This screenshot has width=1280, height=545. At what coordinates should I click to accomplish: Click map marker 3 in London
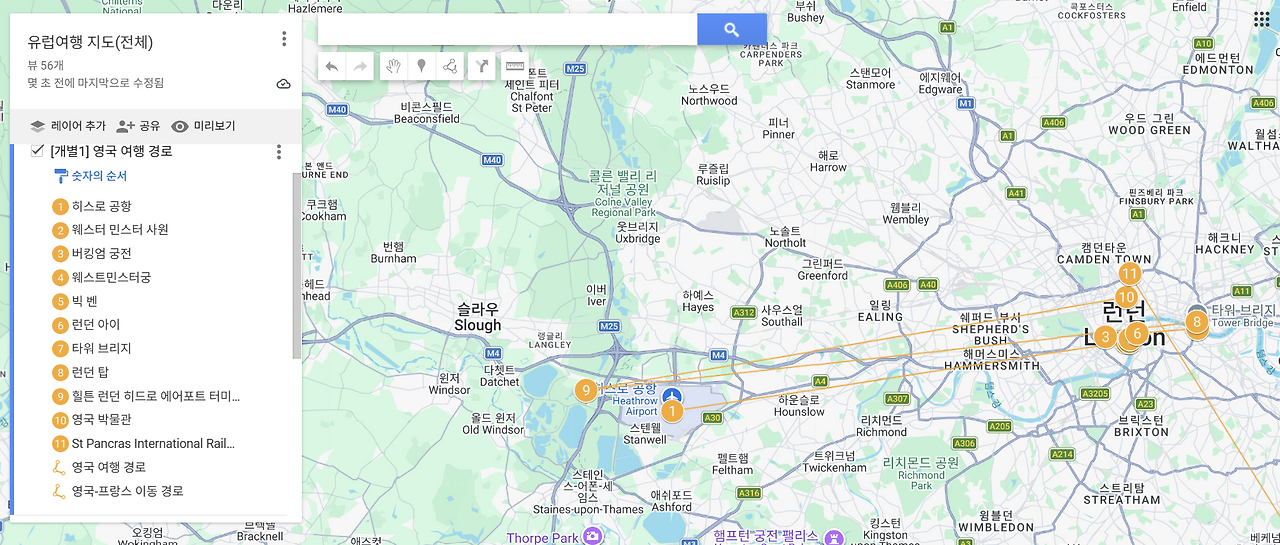click(x=1105, y=337)
